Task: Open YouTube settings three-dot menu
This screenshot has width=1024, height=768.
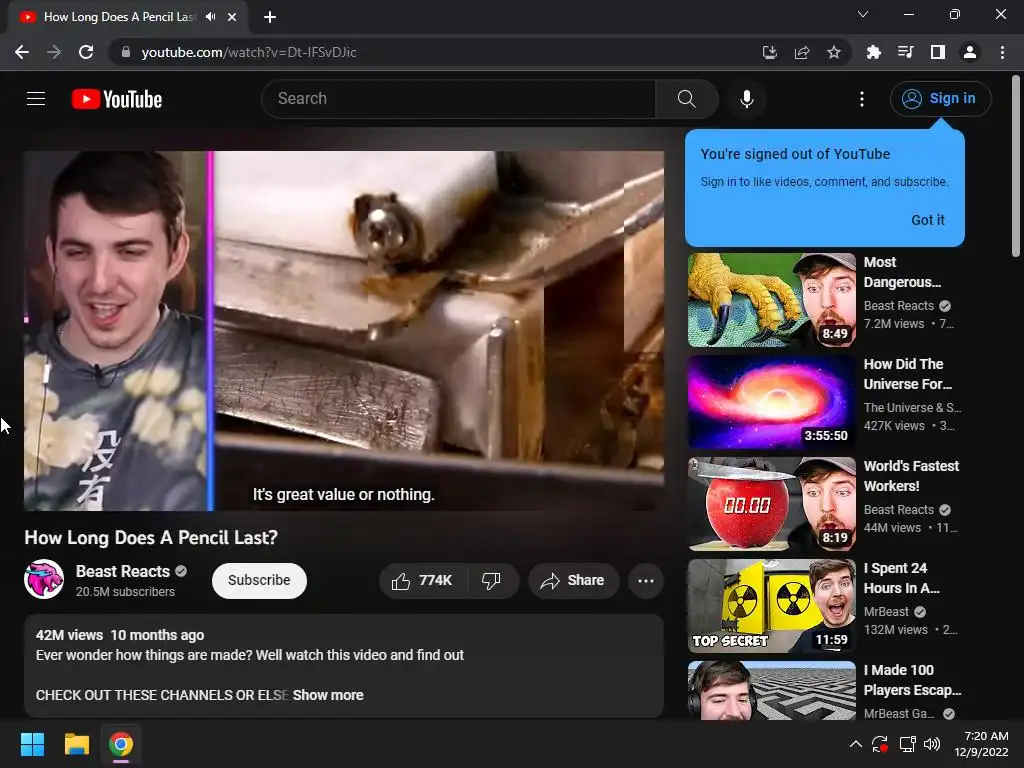Action: click(x=861, y=99)
